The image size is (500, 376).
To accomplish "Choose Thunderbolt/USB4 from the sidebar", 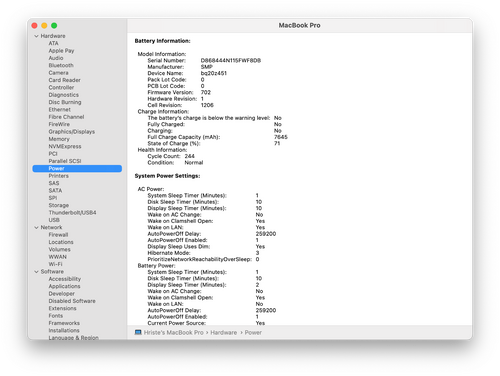I will point(72,213).
